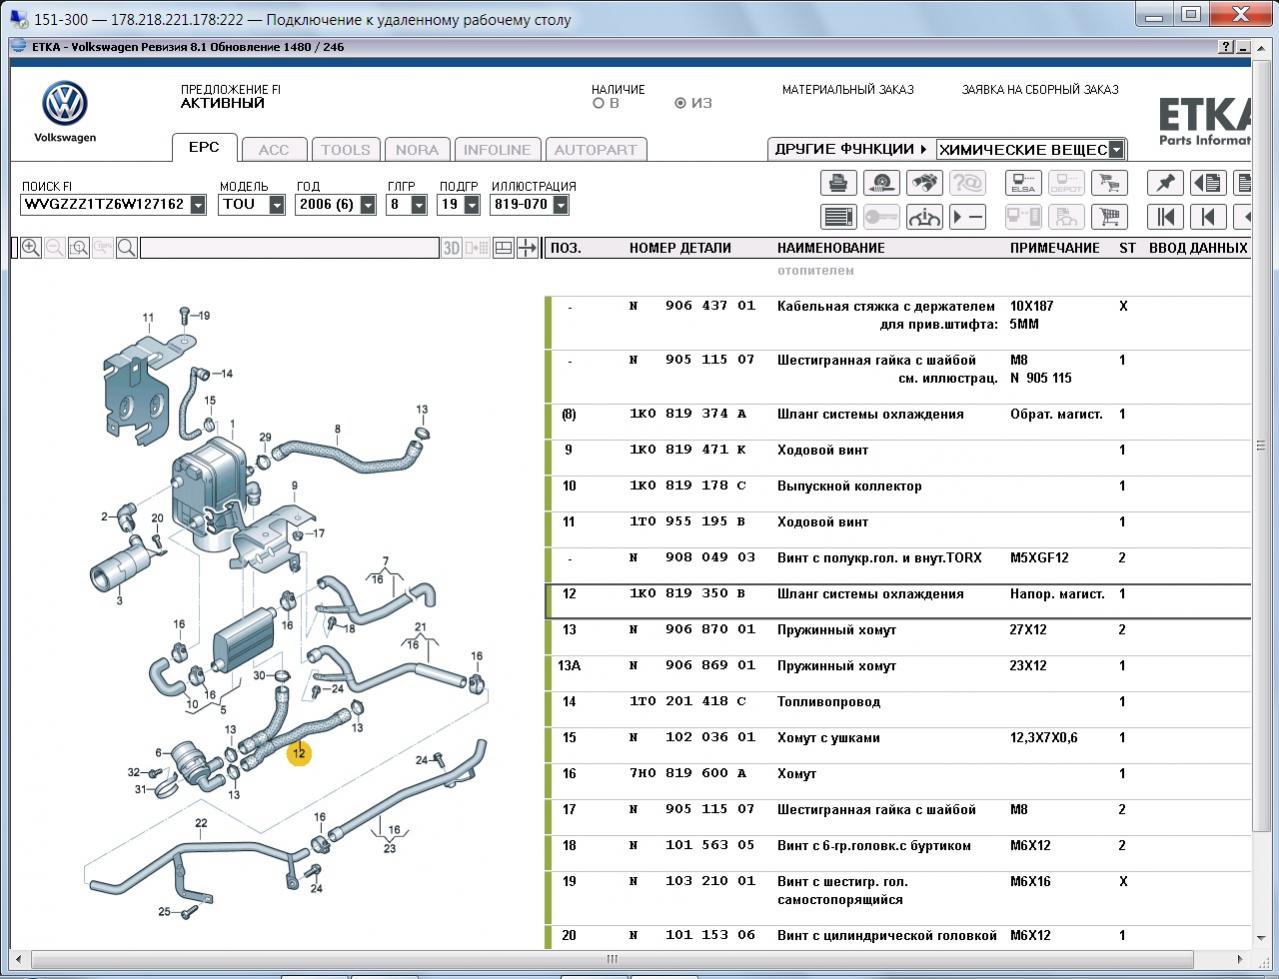Go to previous record icon

pyautogui.click(x=1208, y=216)
